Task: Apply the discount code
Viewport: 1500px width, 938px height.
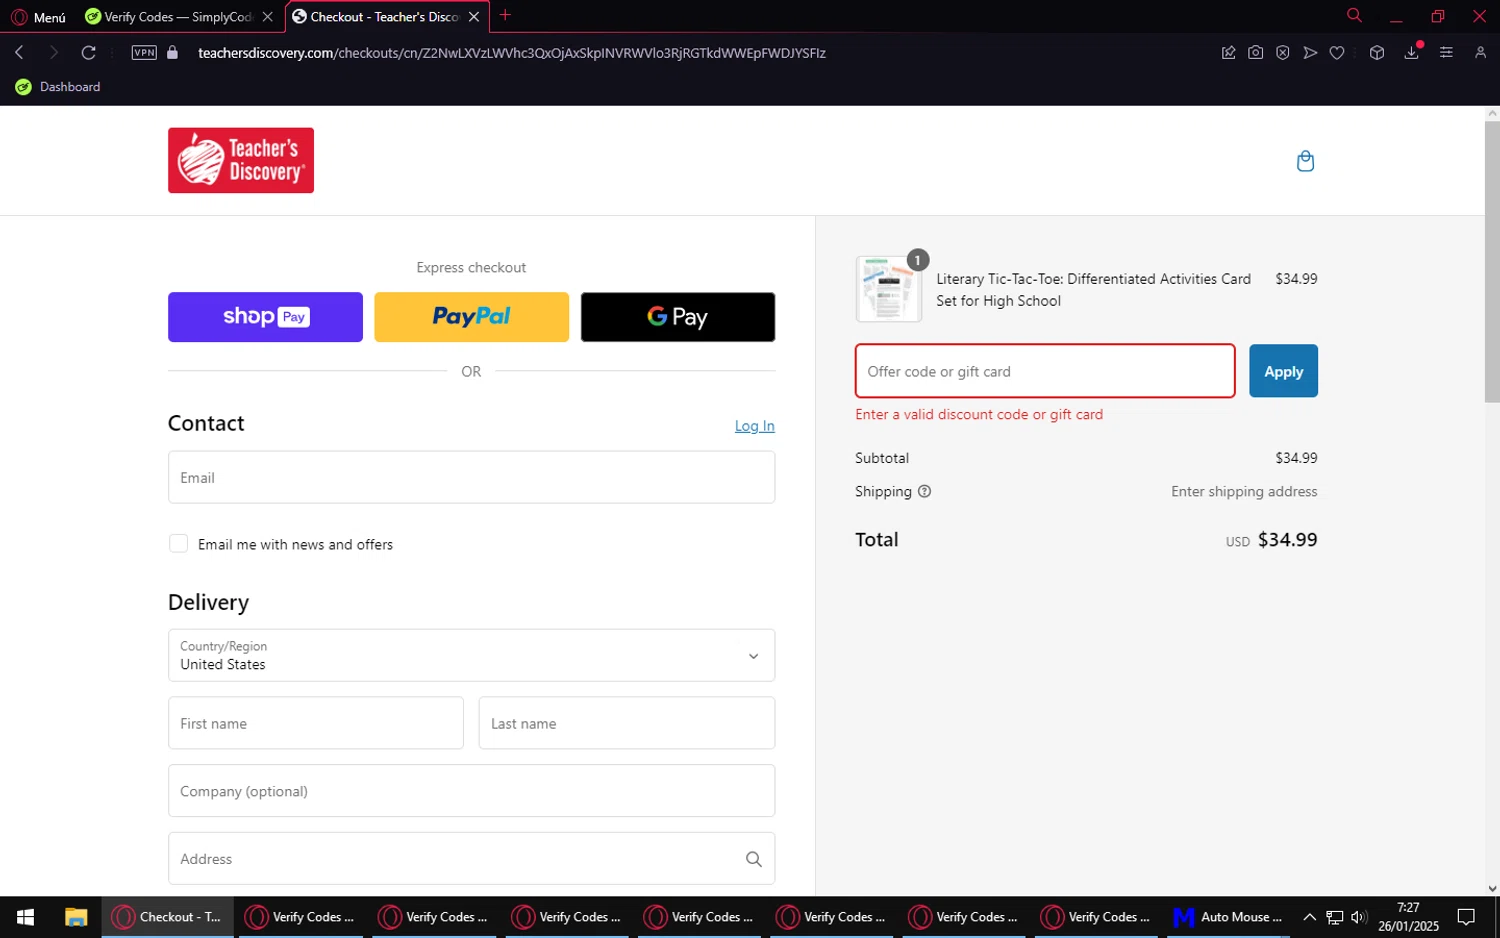Action: click(x=1283, y=371)
